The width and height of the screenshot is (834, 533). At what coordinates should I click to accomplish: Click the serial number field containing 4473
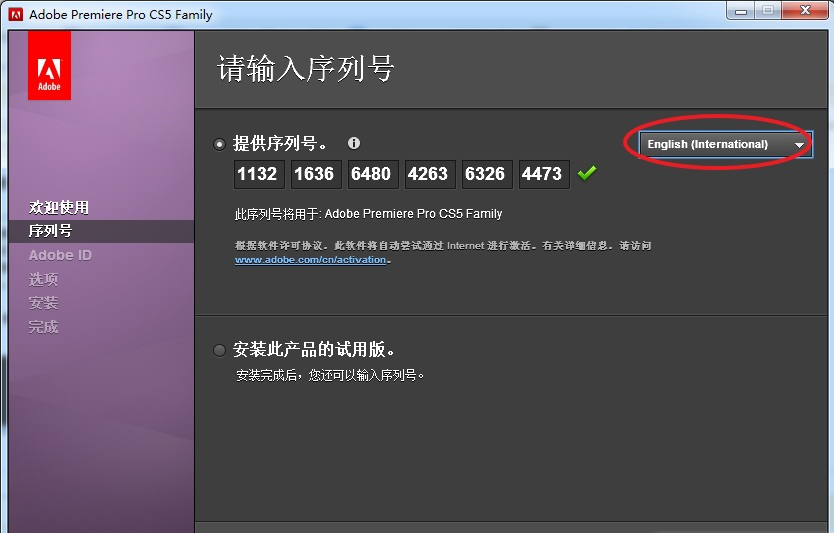544,174
